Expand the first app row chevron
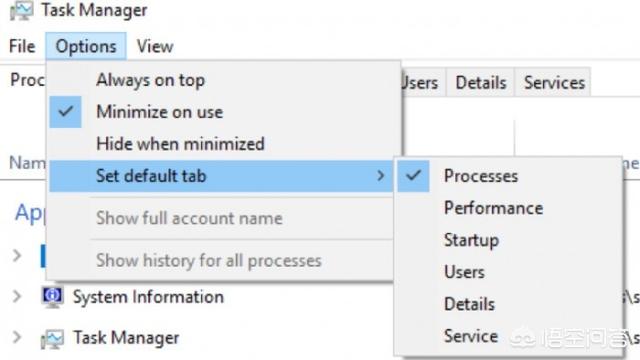The width and height of the screenshot is (640, 360). 17,256
